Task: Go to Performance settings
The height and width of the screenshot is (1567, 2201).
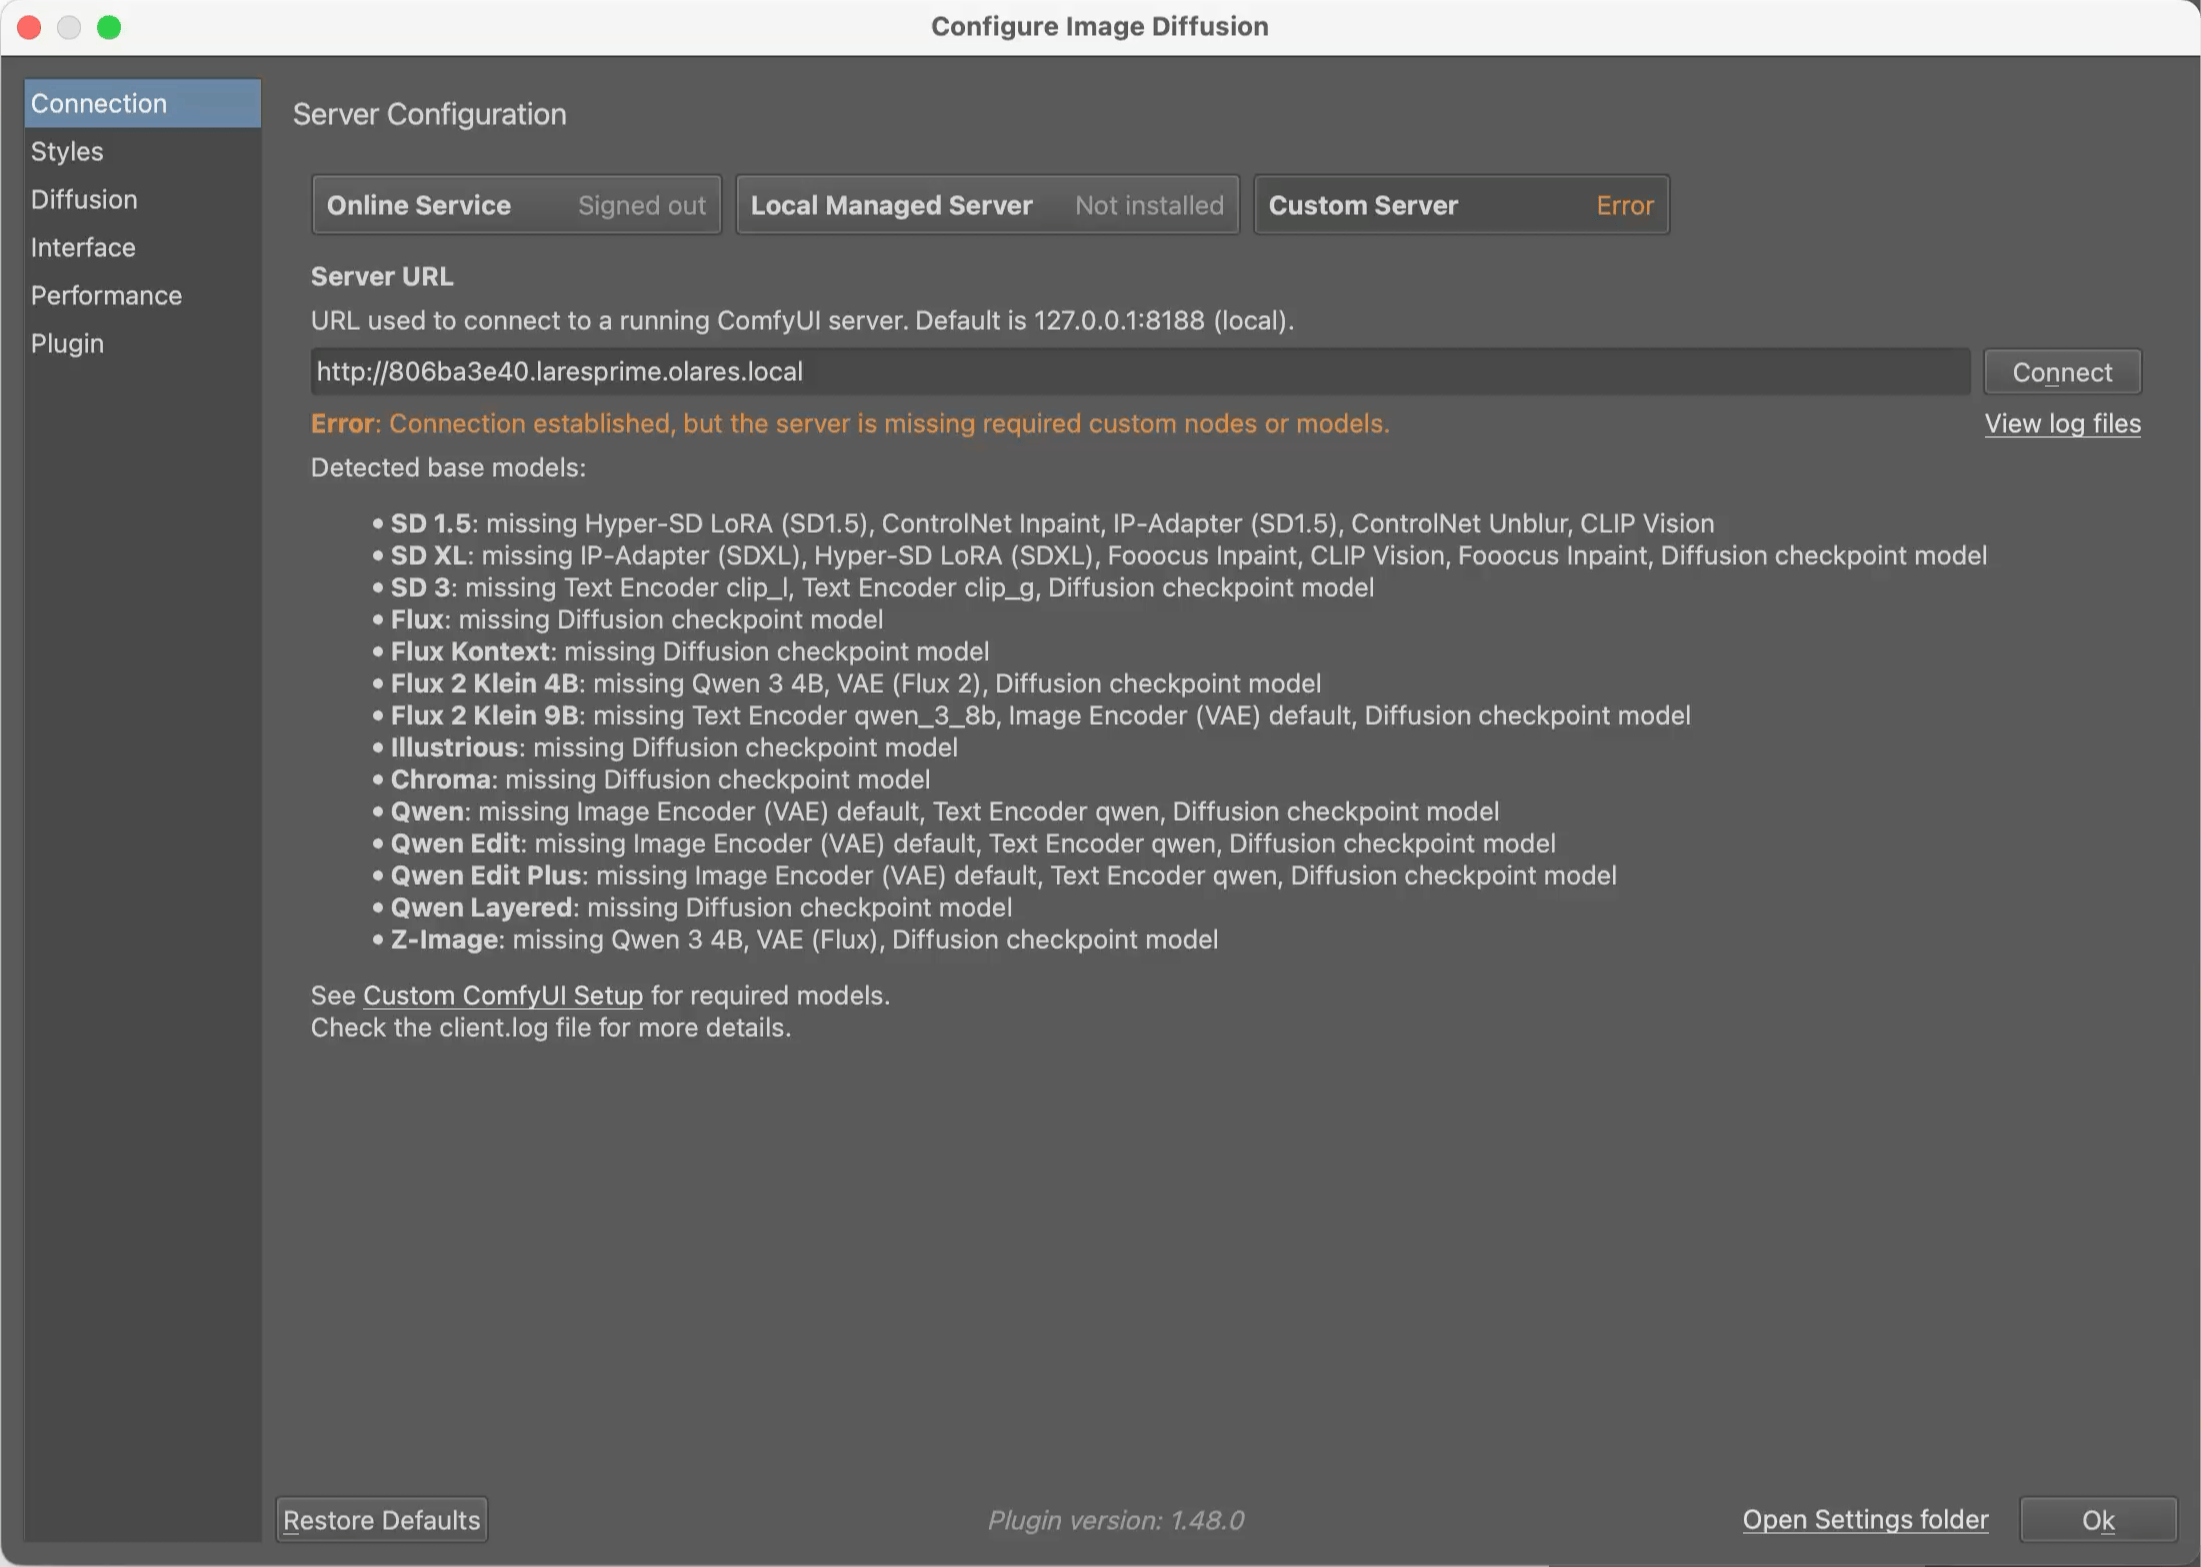Action: pyautogui.click(x=106, y=295)
